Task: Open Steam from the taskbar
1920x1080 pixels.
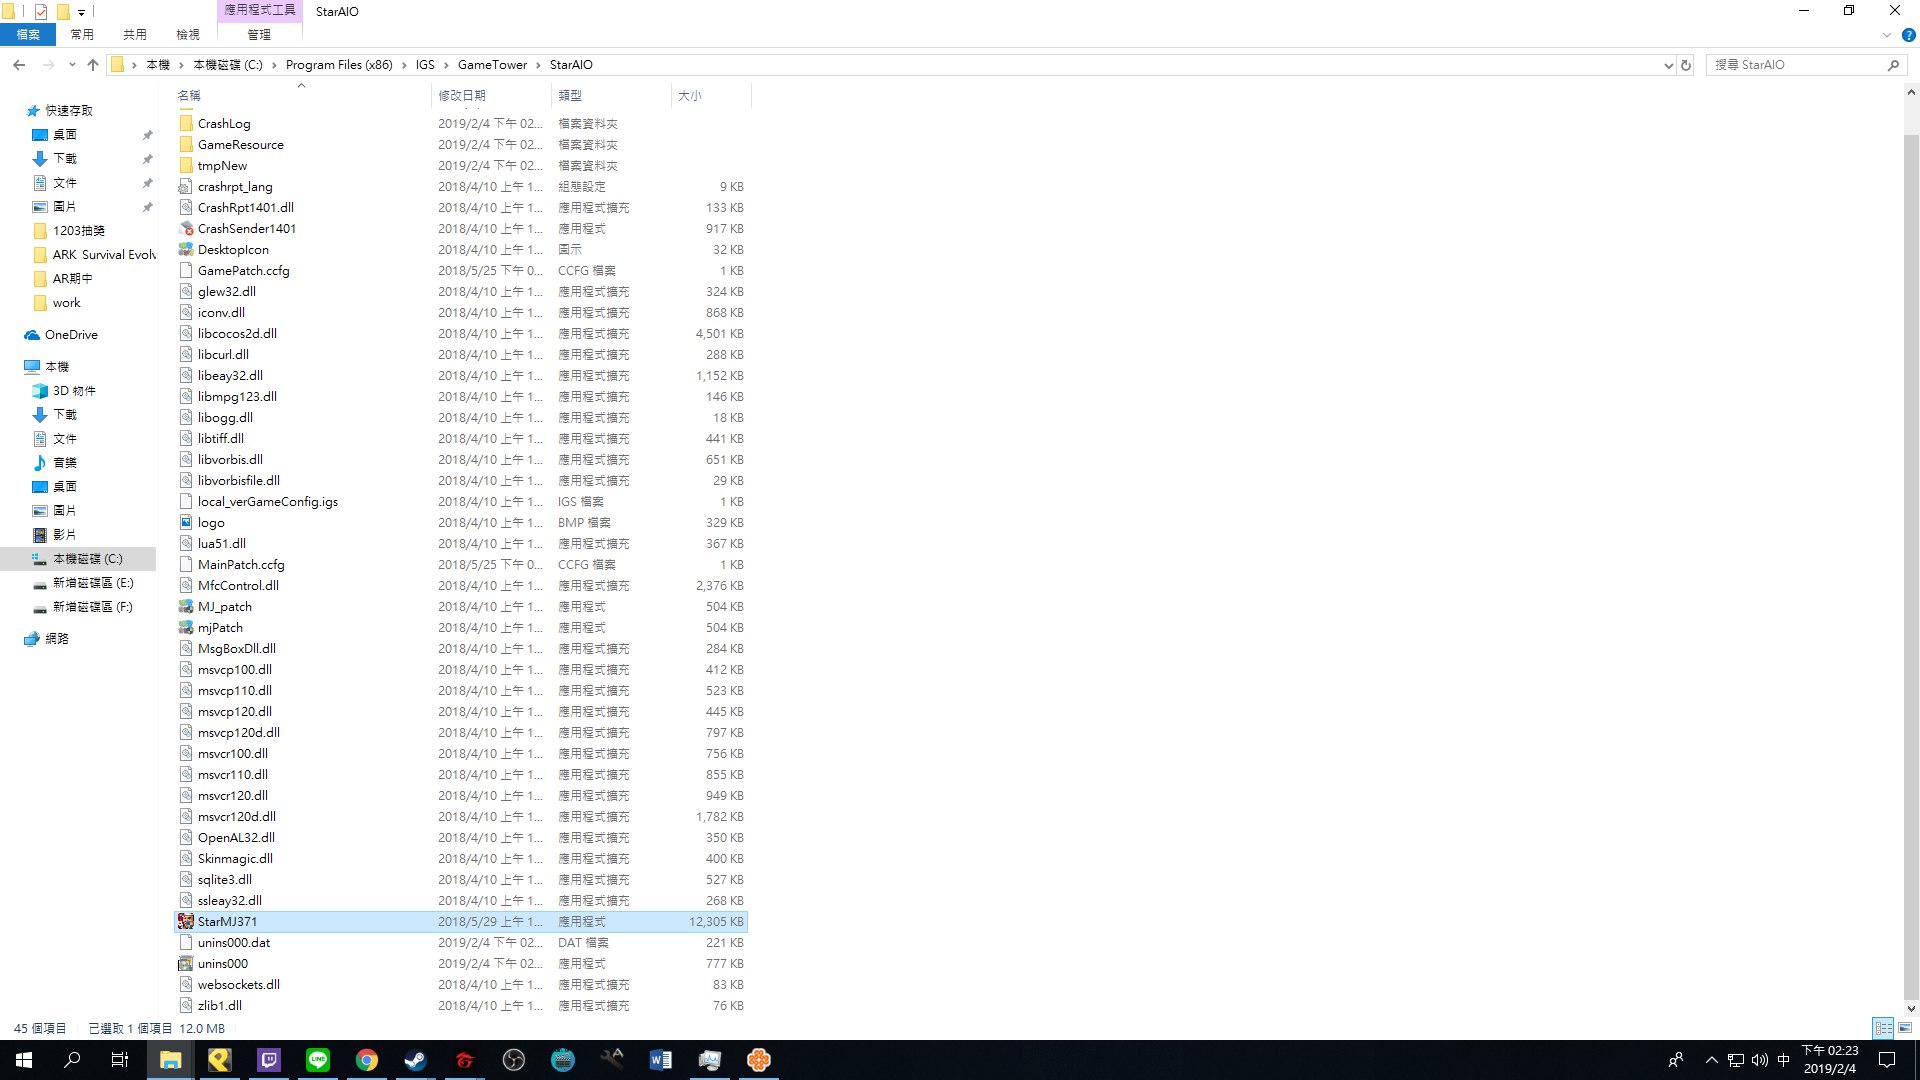Action: tap(416, 1060)
